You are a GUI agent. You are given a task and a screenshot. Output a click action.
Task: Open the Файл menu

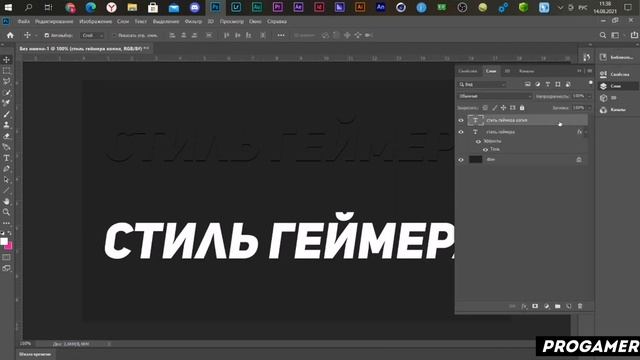point(24,21)
